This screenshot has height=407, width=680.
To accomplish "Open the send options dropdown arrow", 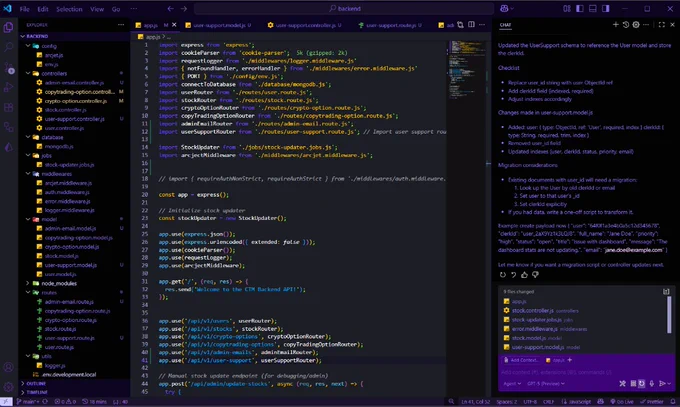I will click(x=669, y=384).
